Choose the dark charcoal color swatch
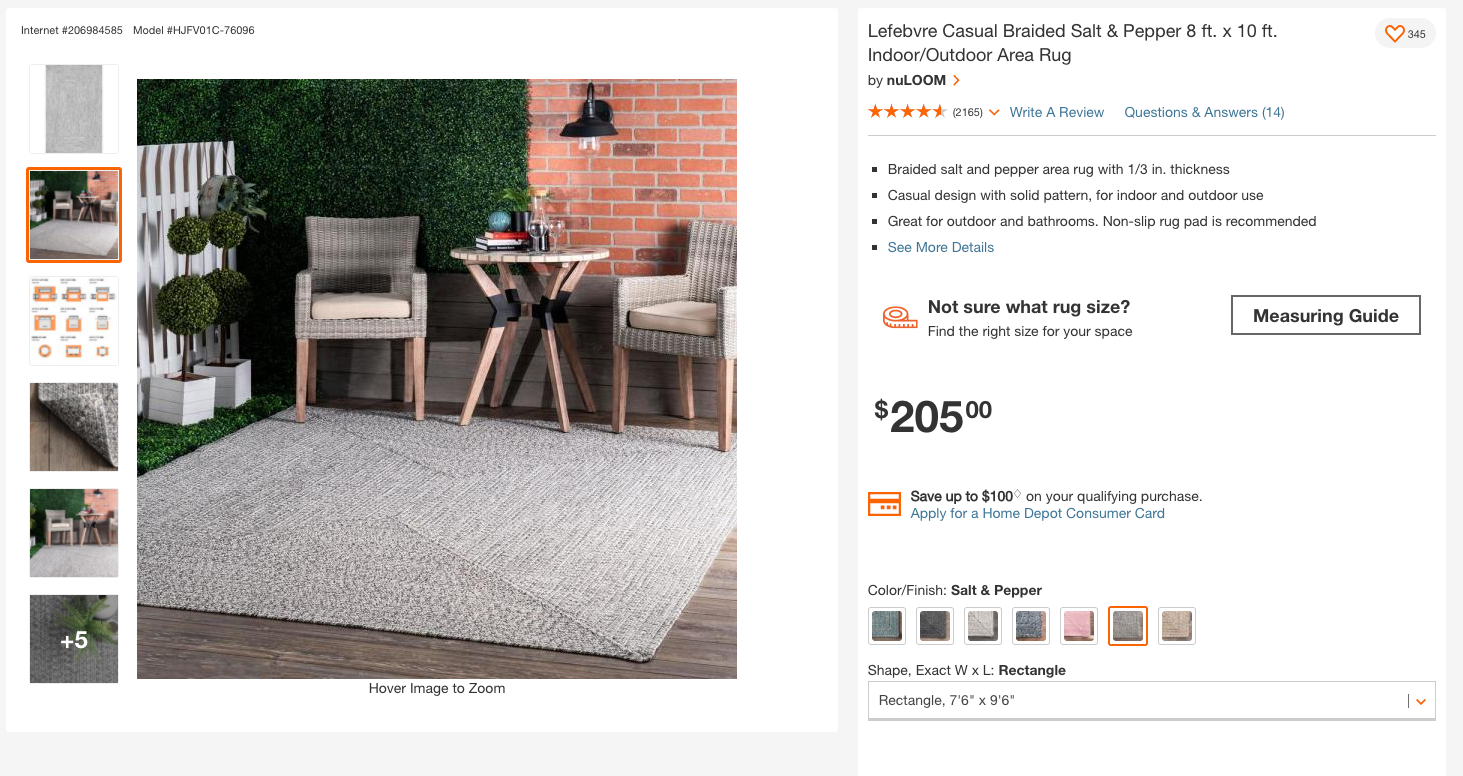This screenshot has height=776, width=1463. pyautogui.click(x=935, y=626)
